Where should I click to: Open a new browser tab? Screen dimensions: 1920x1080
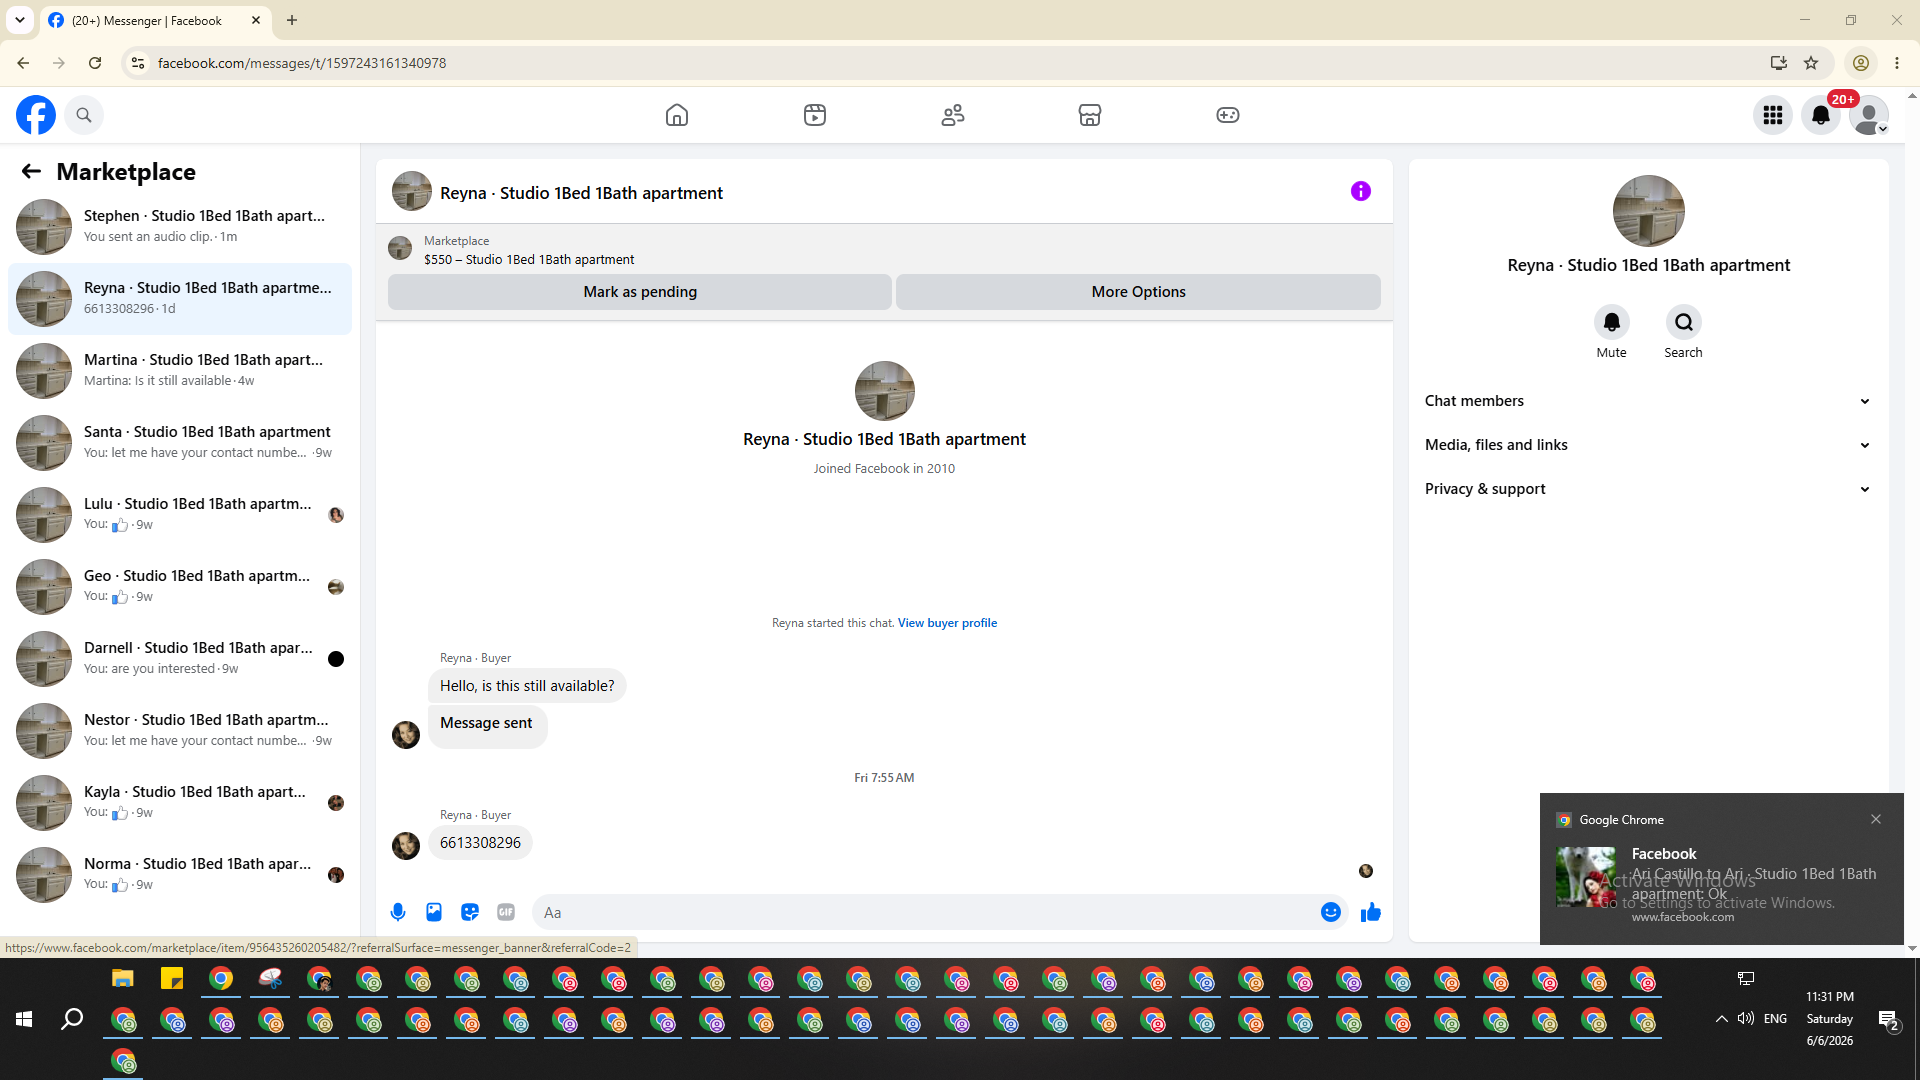coord(292,20)
